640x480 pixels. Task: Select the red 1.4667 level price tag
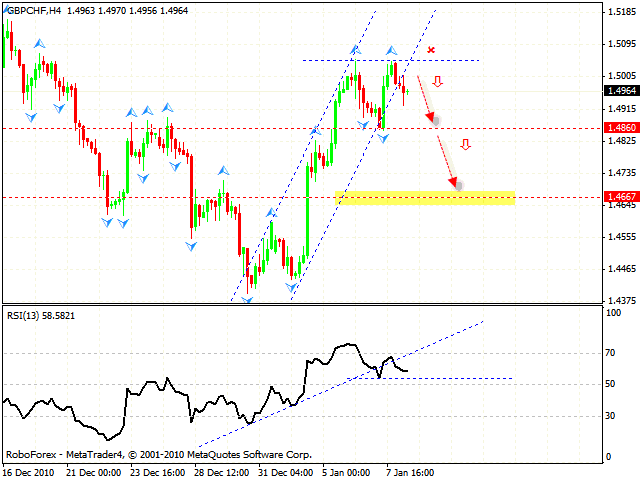point(621,197)
